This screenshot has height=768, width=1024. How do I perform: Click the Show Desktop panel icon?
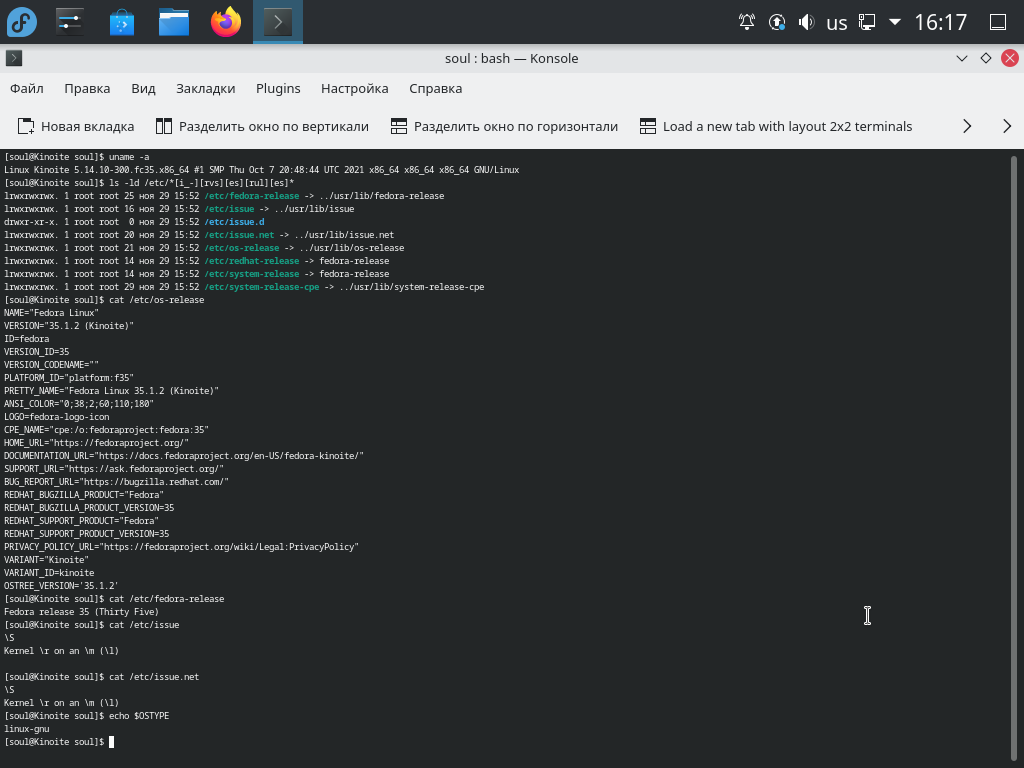998,22
